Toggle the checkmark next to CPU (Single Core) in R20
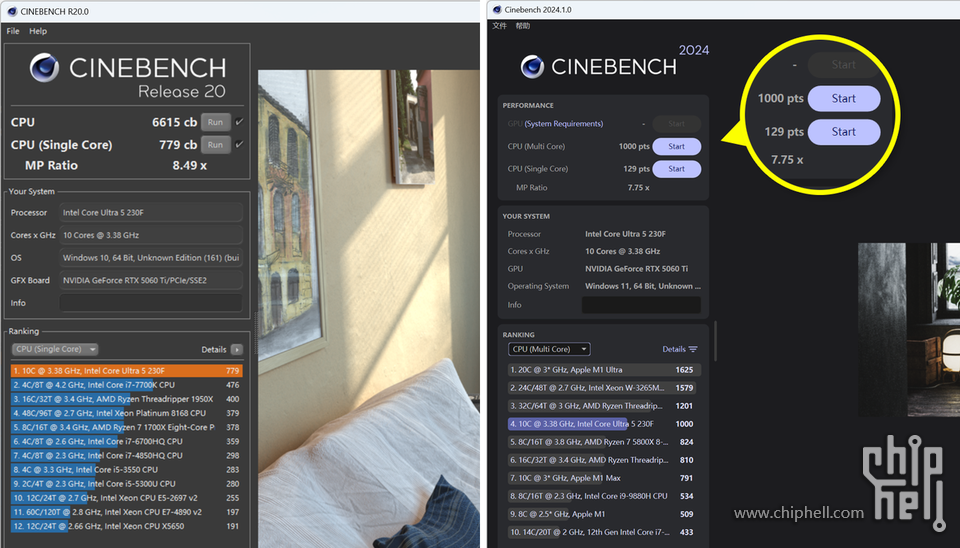The image size is (960, 548). click(x=239, y=145)
